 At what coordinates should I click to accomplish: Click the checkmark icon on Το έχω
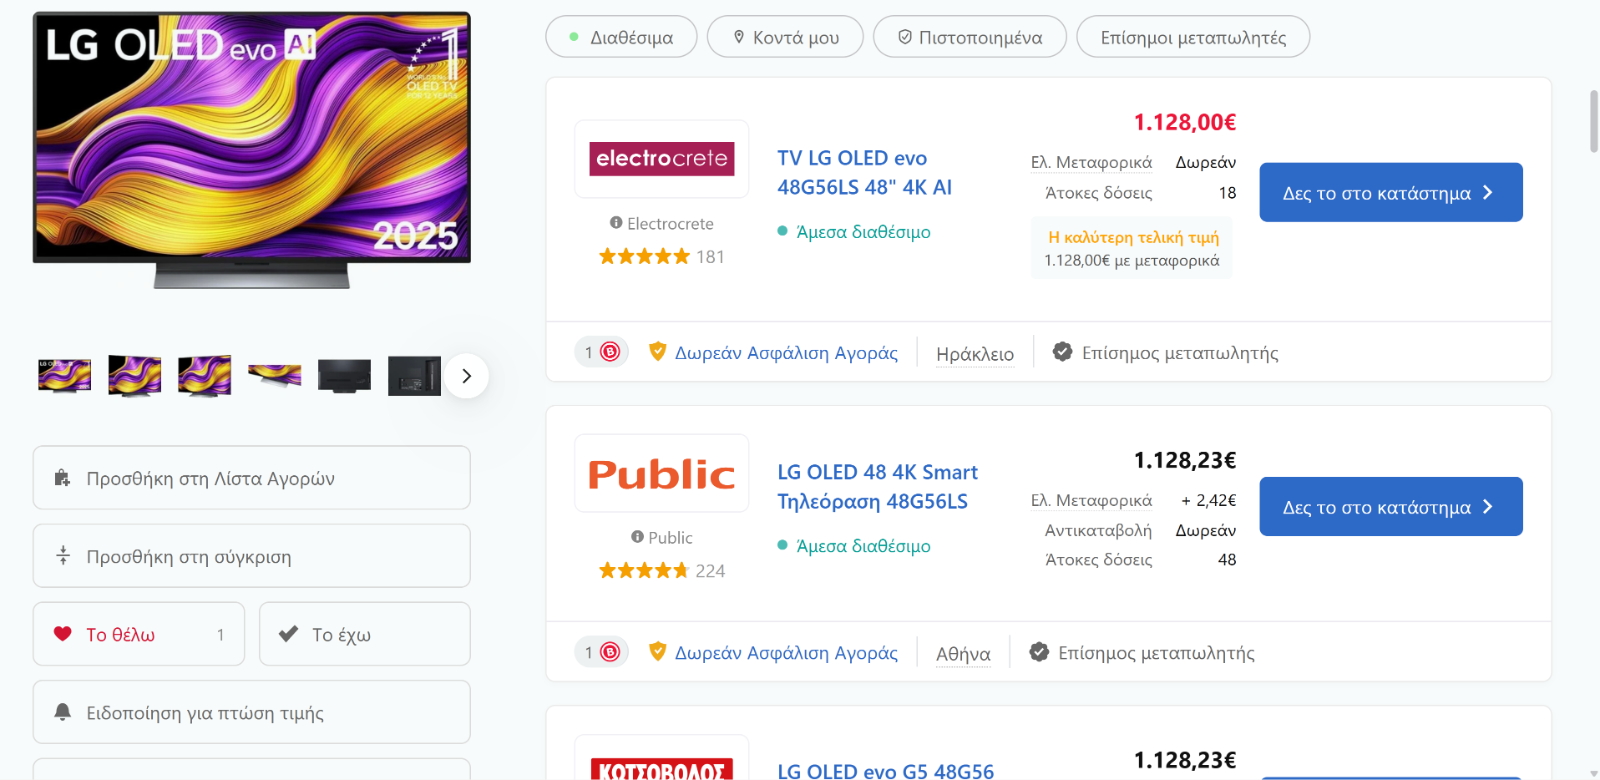click(288, 634)
